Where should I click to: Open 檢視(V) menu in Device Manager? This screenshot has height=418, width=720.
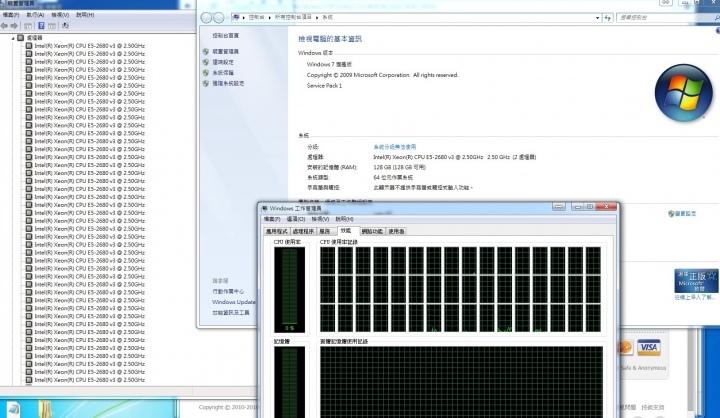coord(60,15)
